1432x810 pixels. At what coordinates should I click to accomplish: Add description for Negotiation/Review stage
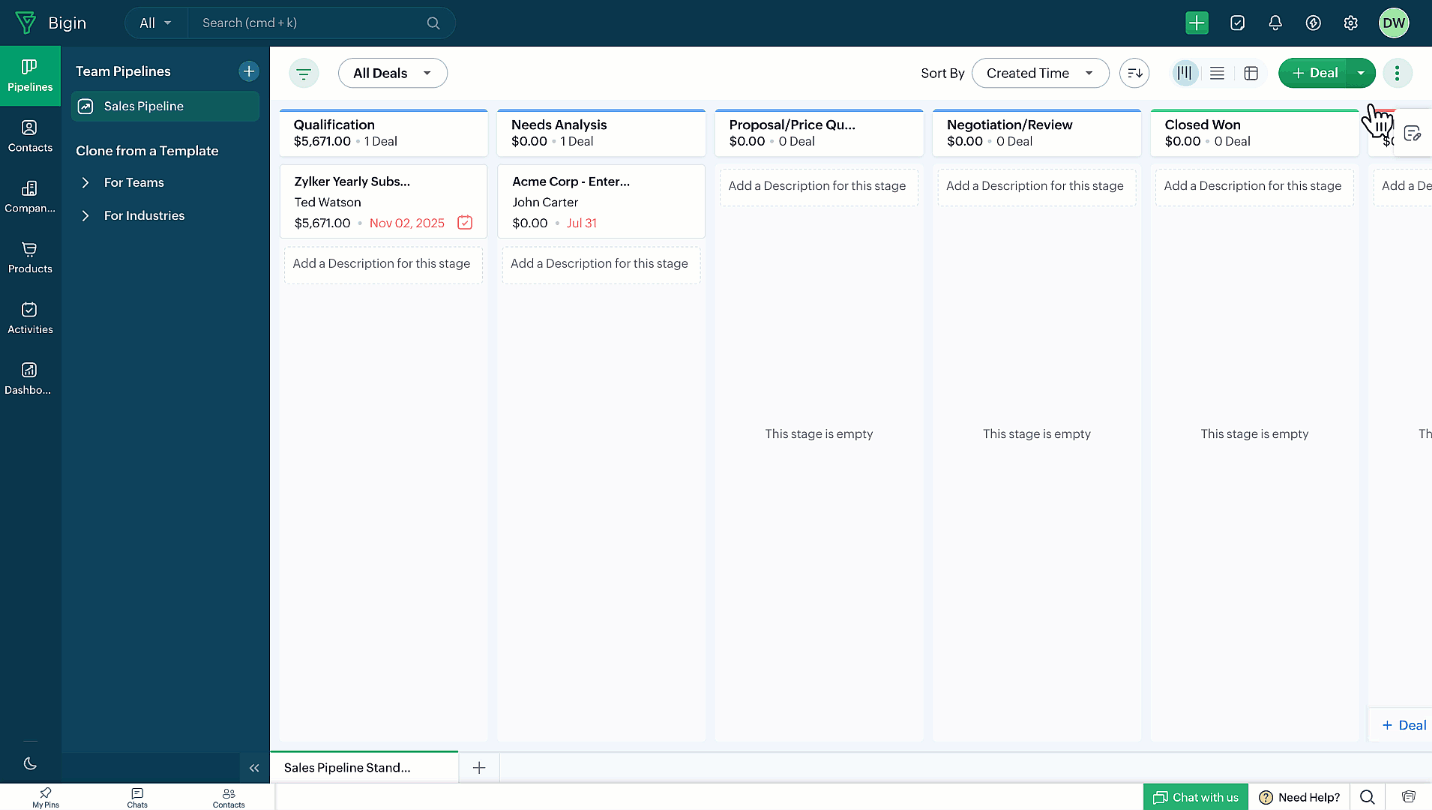pos(1036,186)
